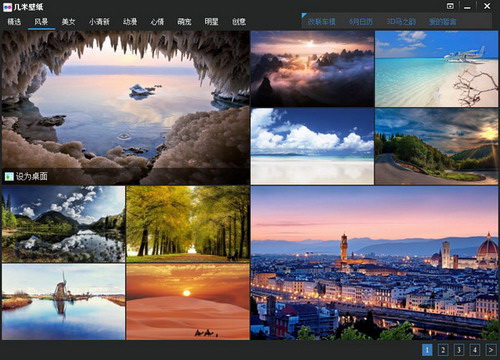Open the 动漫 category tab
The height and width of the screenshot is (360, 500).
click(130, 22)
